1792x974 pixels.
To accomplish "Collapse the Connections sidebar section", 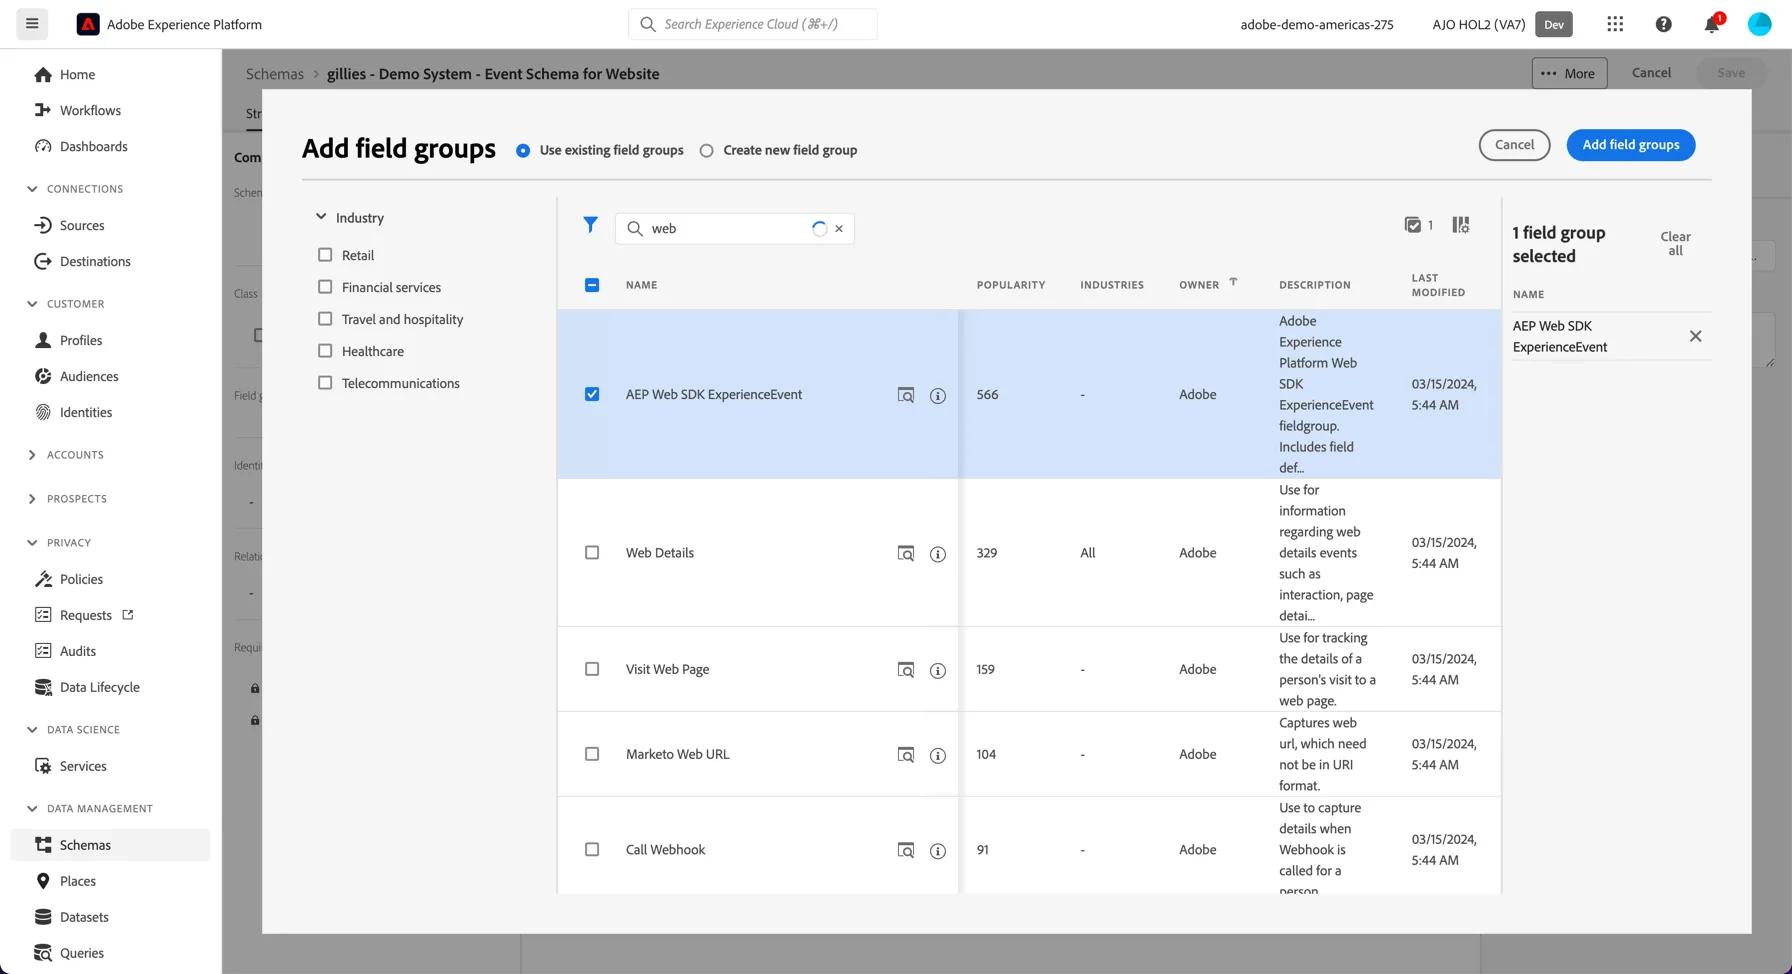I will point(32,189).
